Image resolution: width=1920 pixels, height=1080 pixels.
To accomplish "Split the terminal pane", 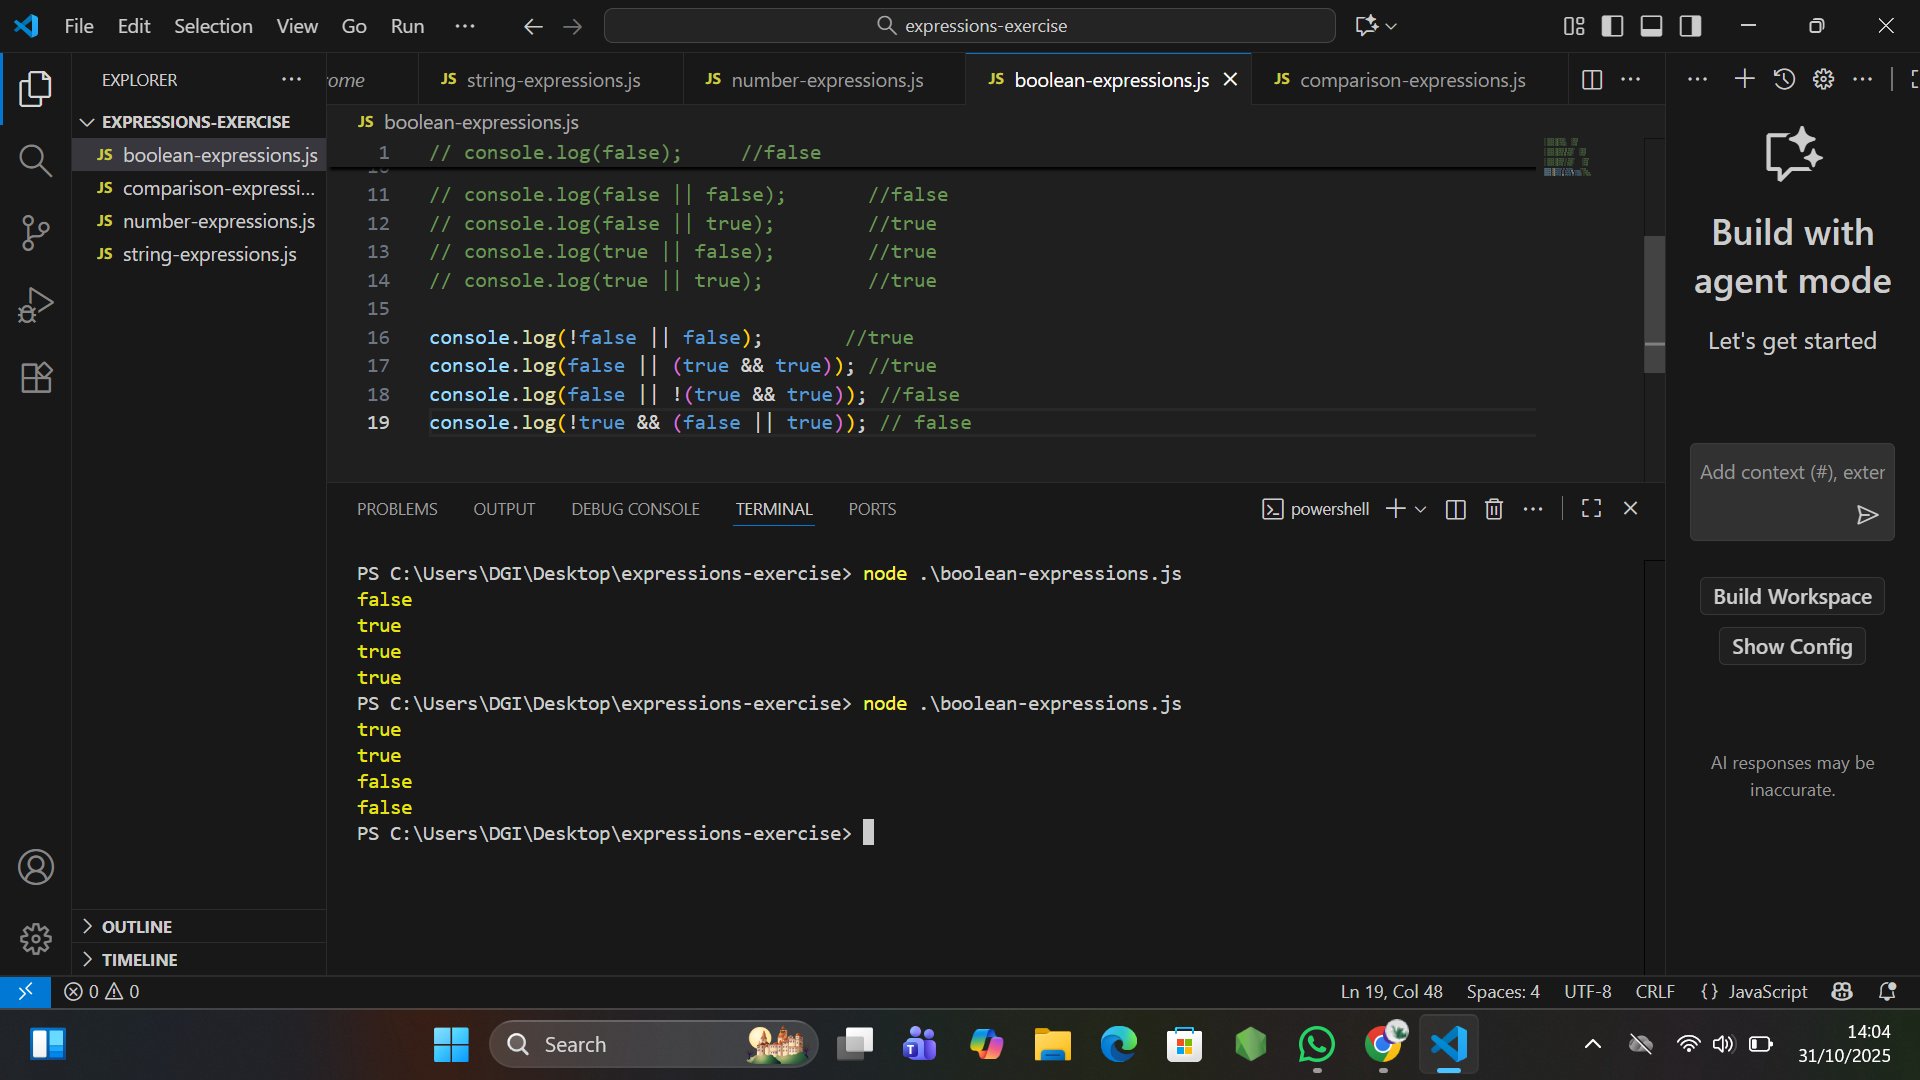I will click(x=1455, y=509).
